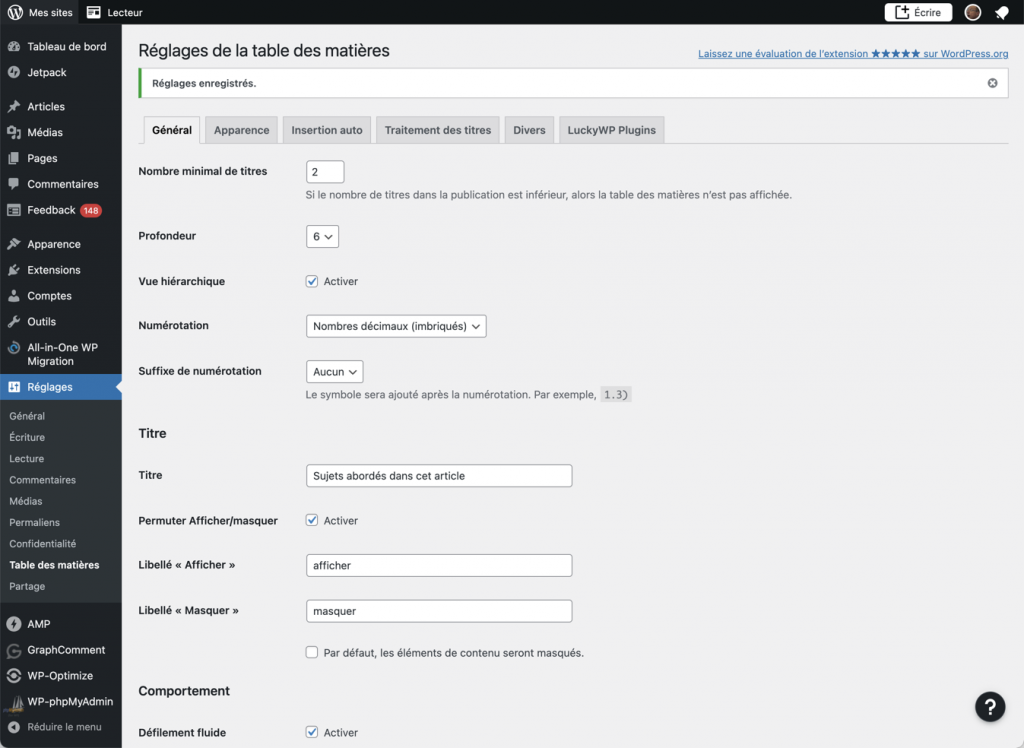Click the AMP lightning icon
This screenshot has width=1024, height=748.
coord(14,624)
